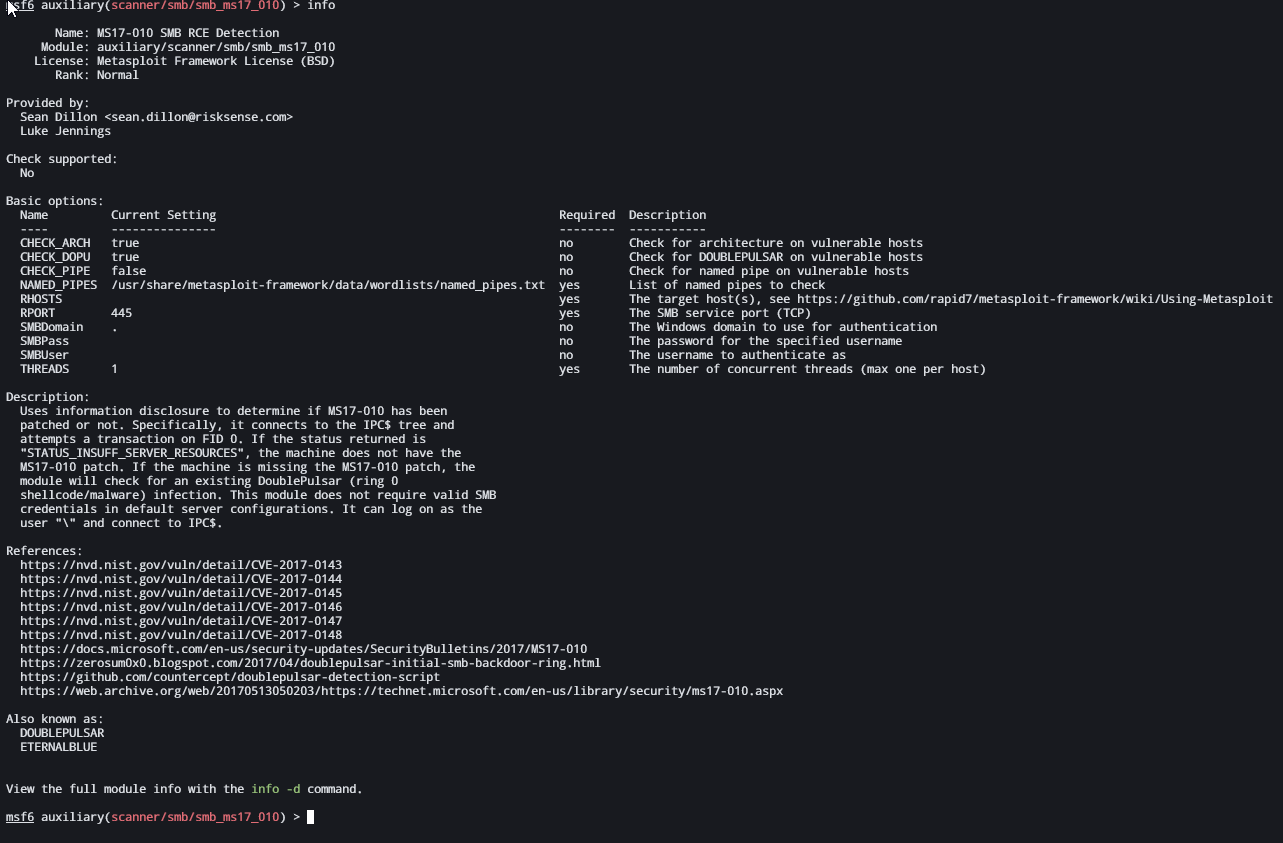Open the docs.microsoft.com MS17-010 bulletin URL

(x=304, y=649)
